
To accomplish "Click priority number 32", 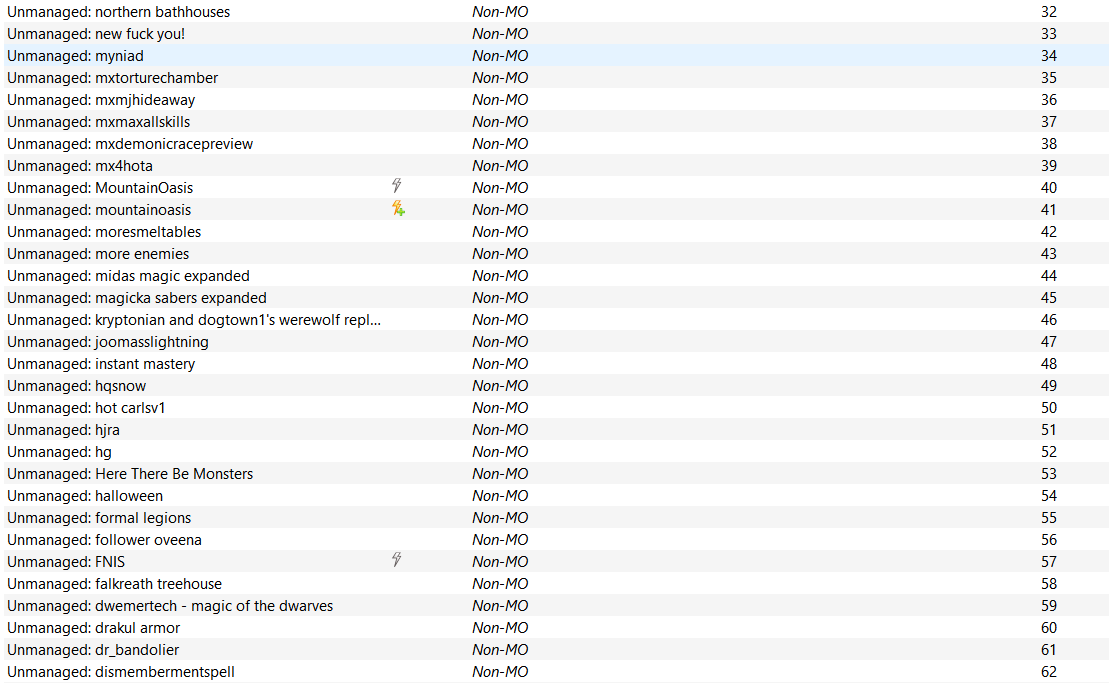I will pos(1049,12).
